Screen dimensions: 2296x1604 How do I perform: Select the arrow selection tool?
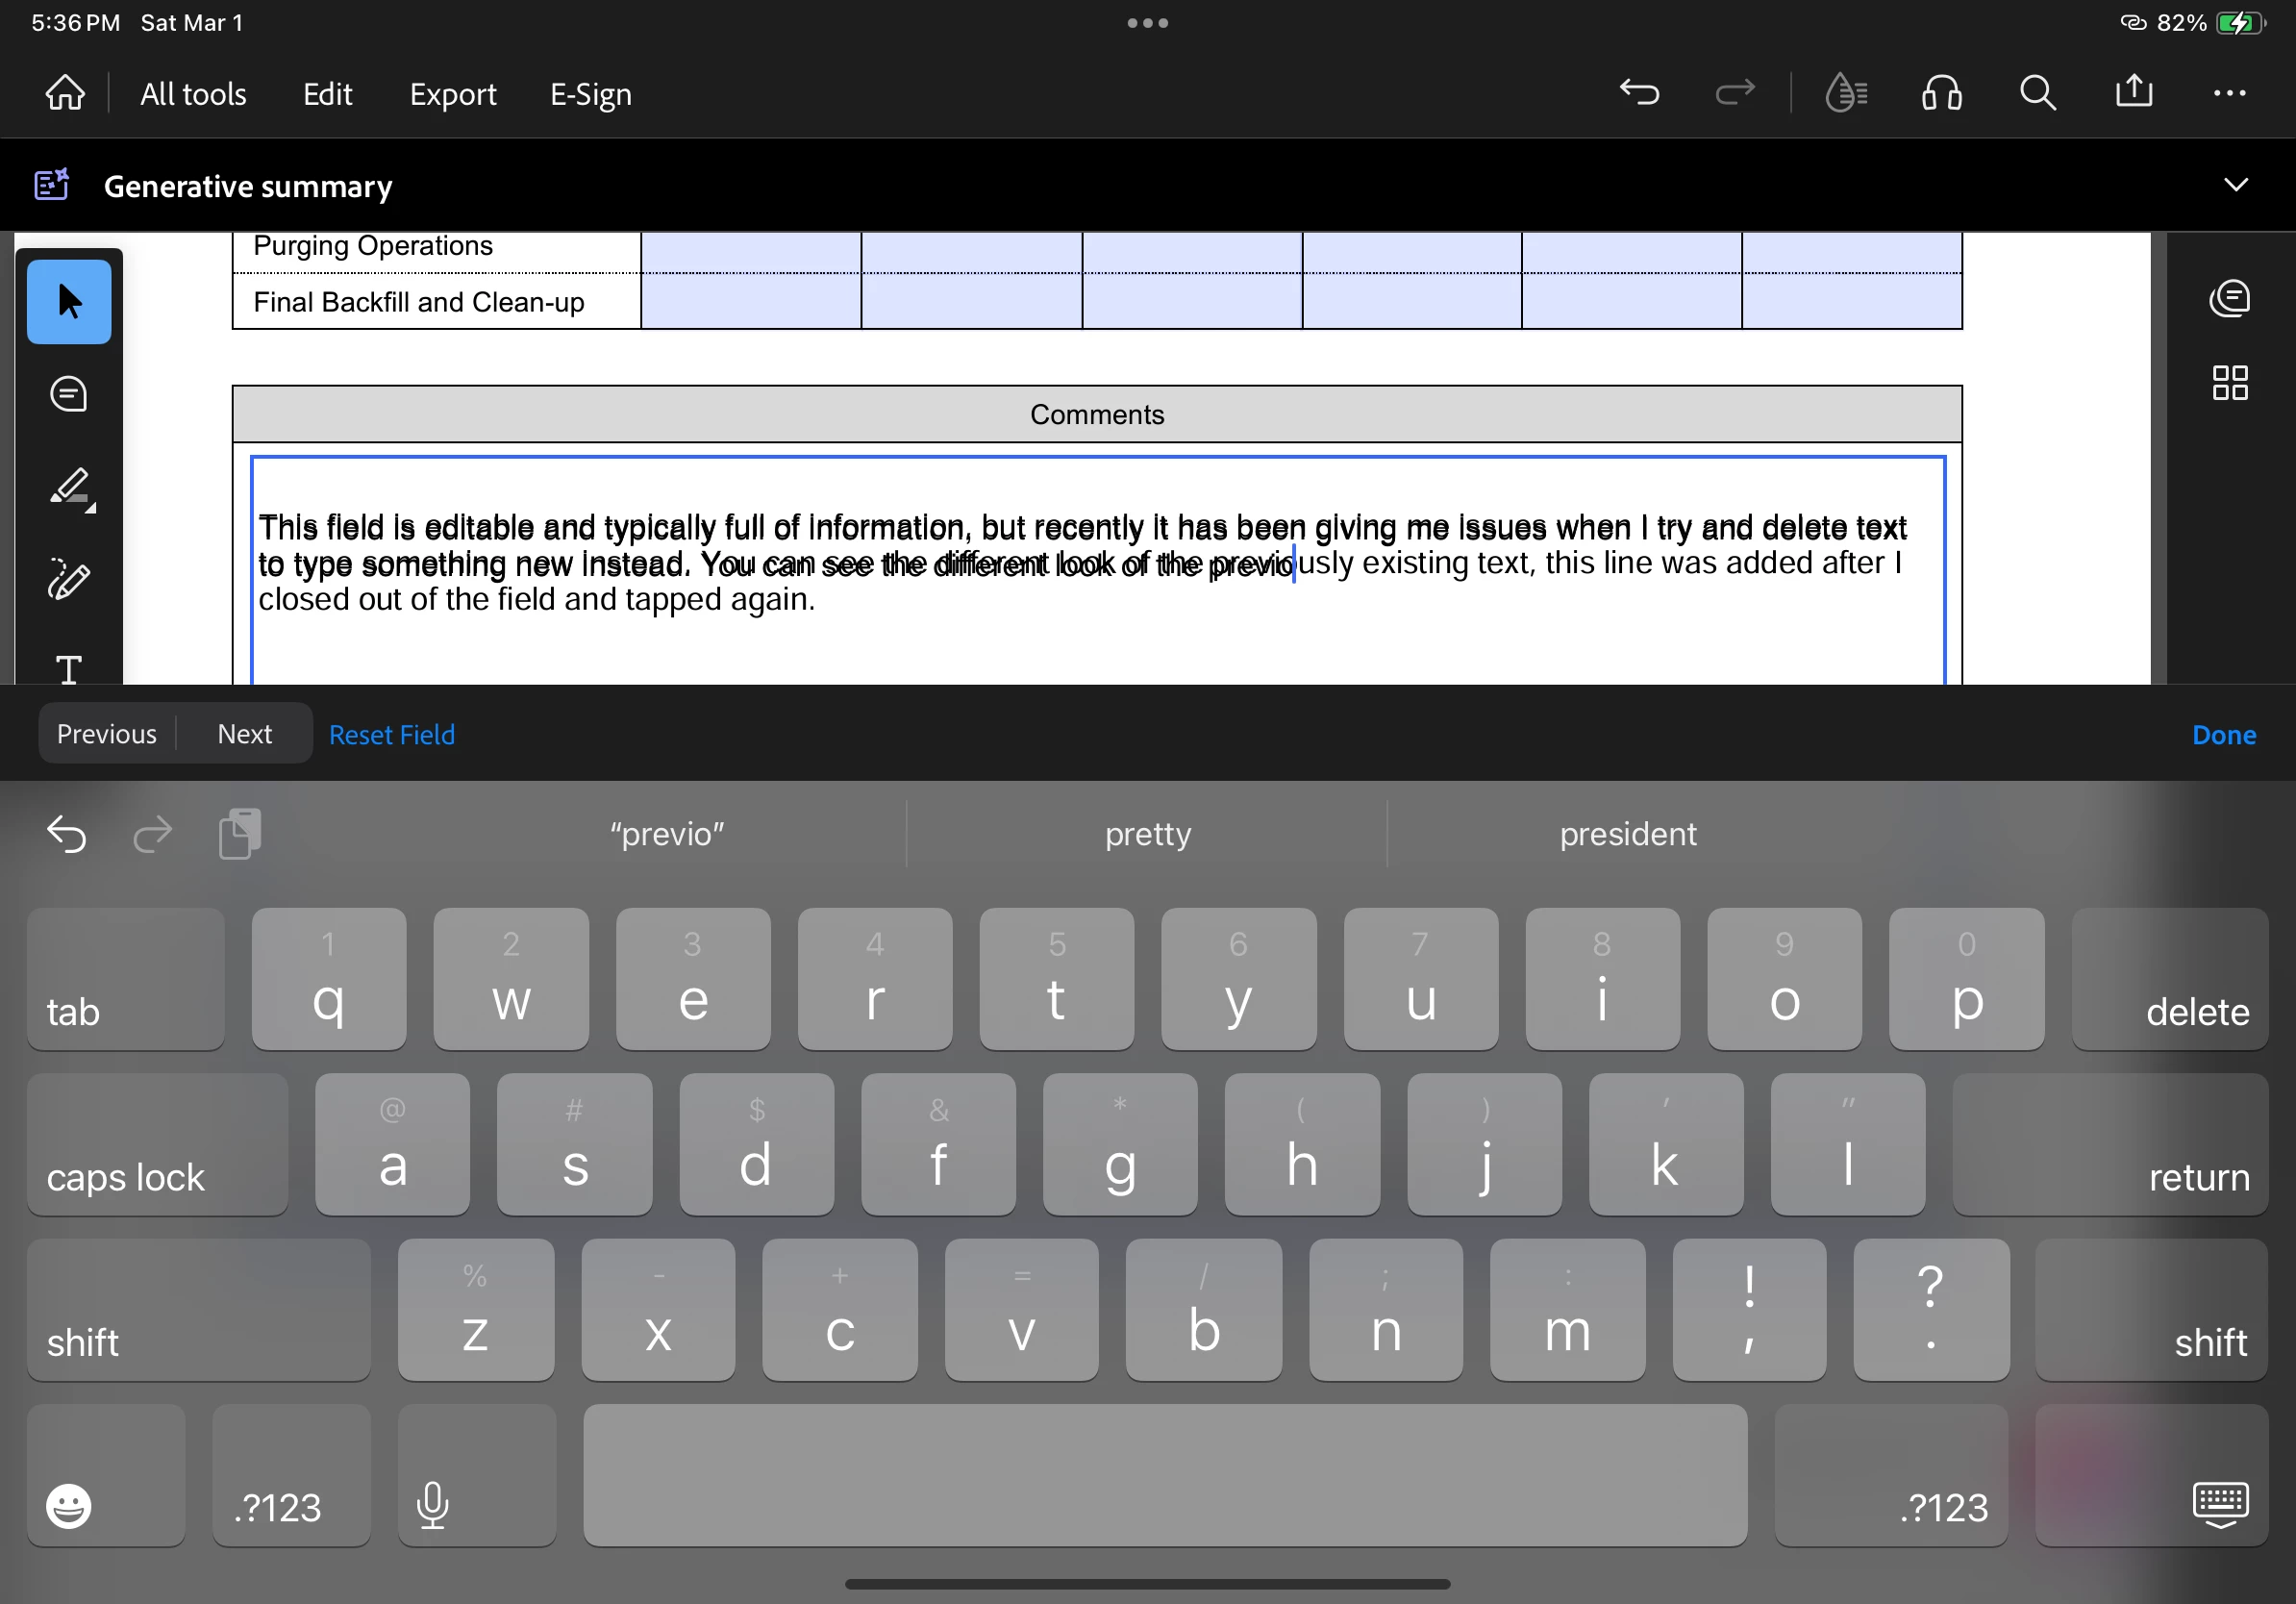(x=69, y=301)
